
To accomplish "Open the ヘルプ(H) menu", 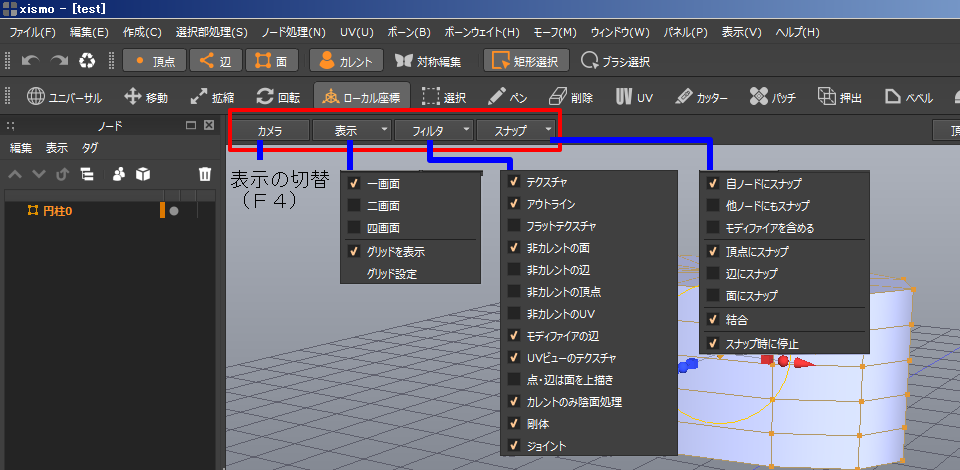I will pyautogui.click(x=797, y=32).
